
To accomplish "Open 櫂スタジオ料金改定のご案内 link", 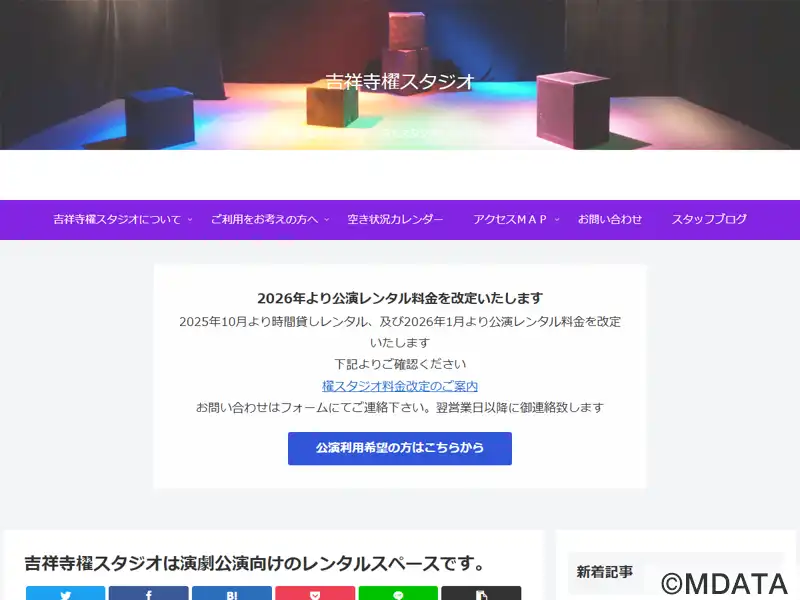I will 400,386.
